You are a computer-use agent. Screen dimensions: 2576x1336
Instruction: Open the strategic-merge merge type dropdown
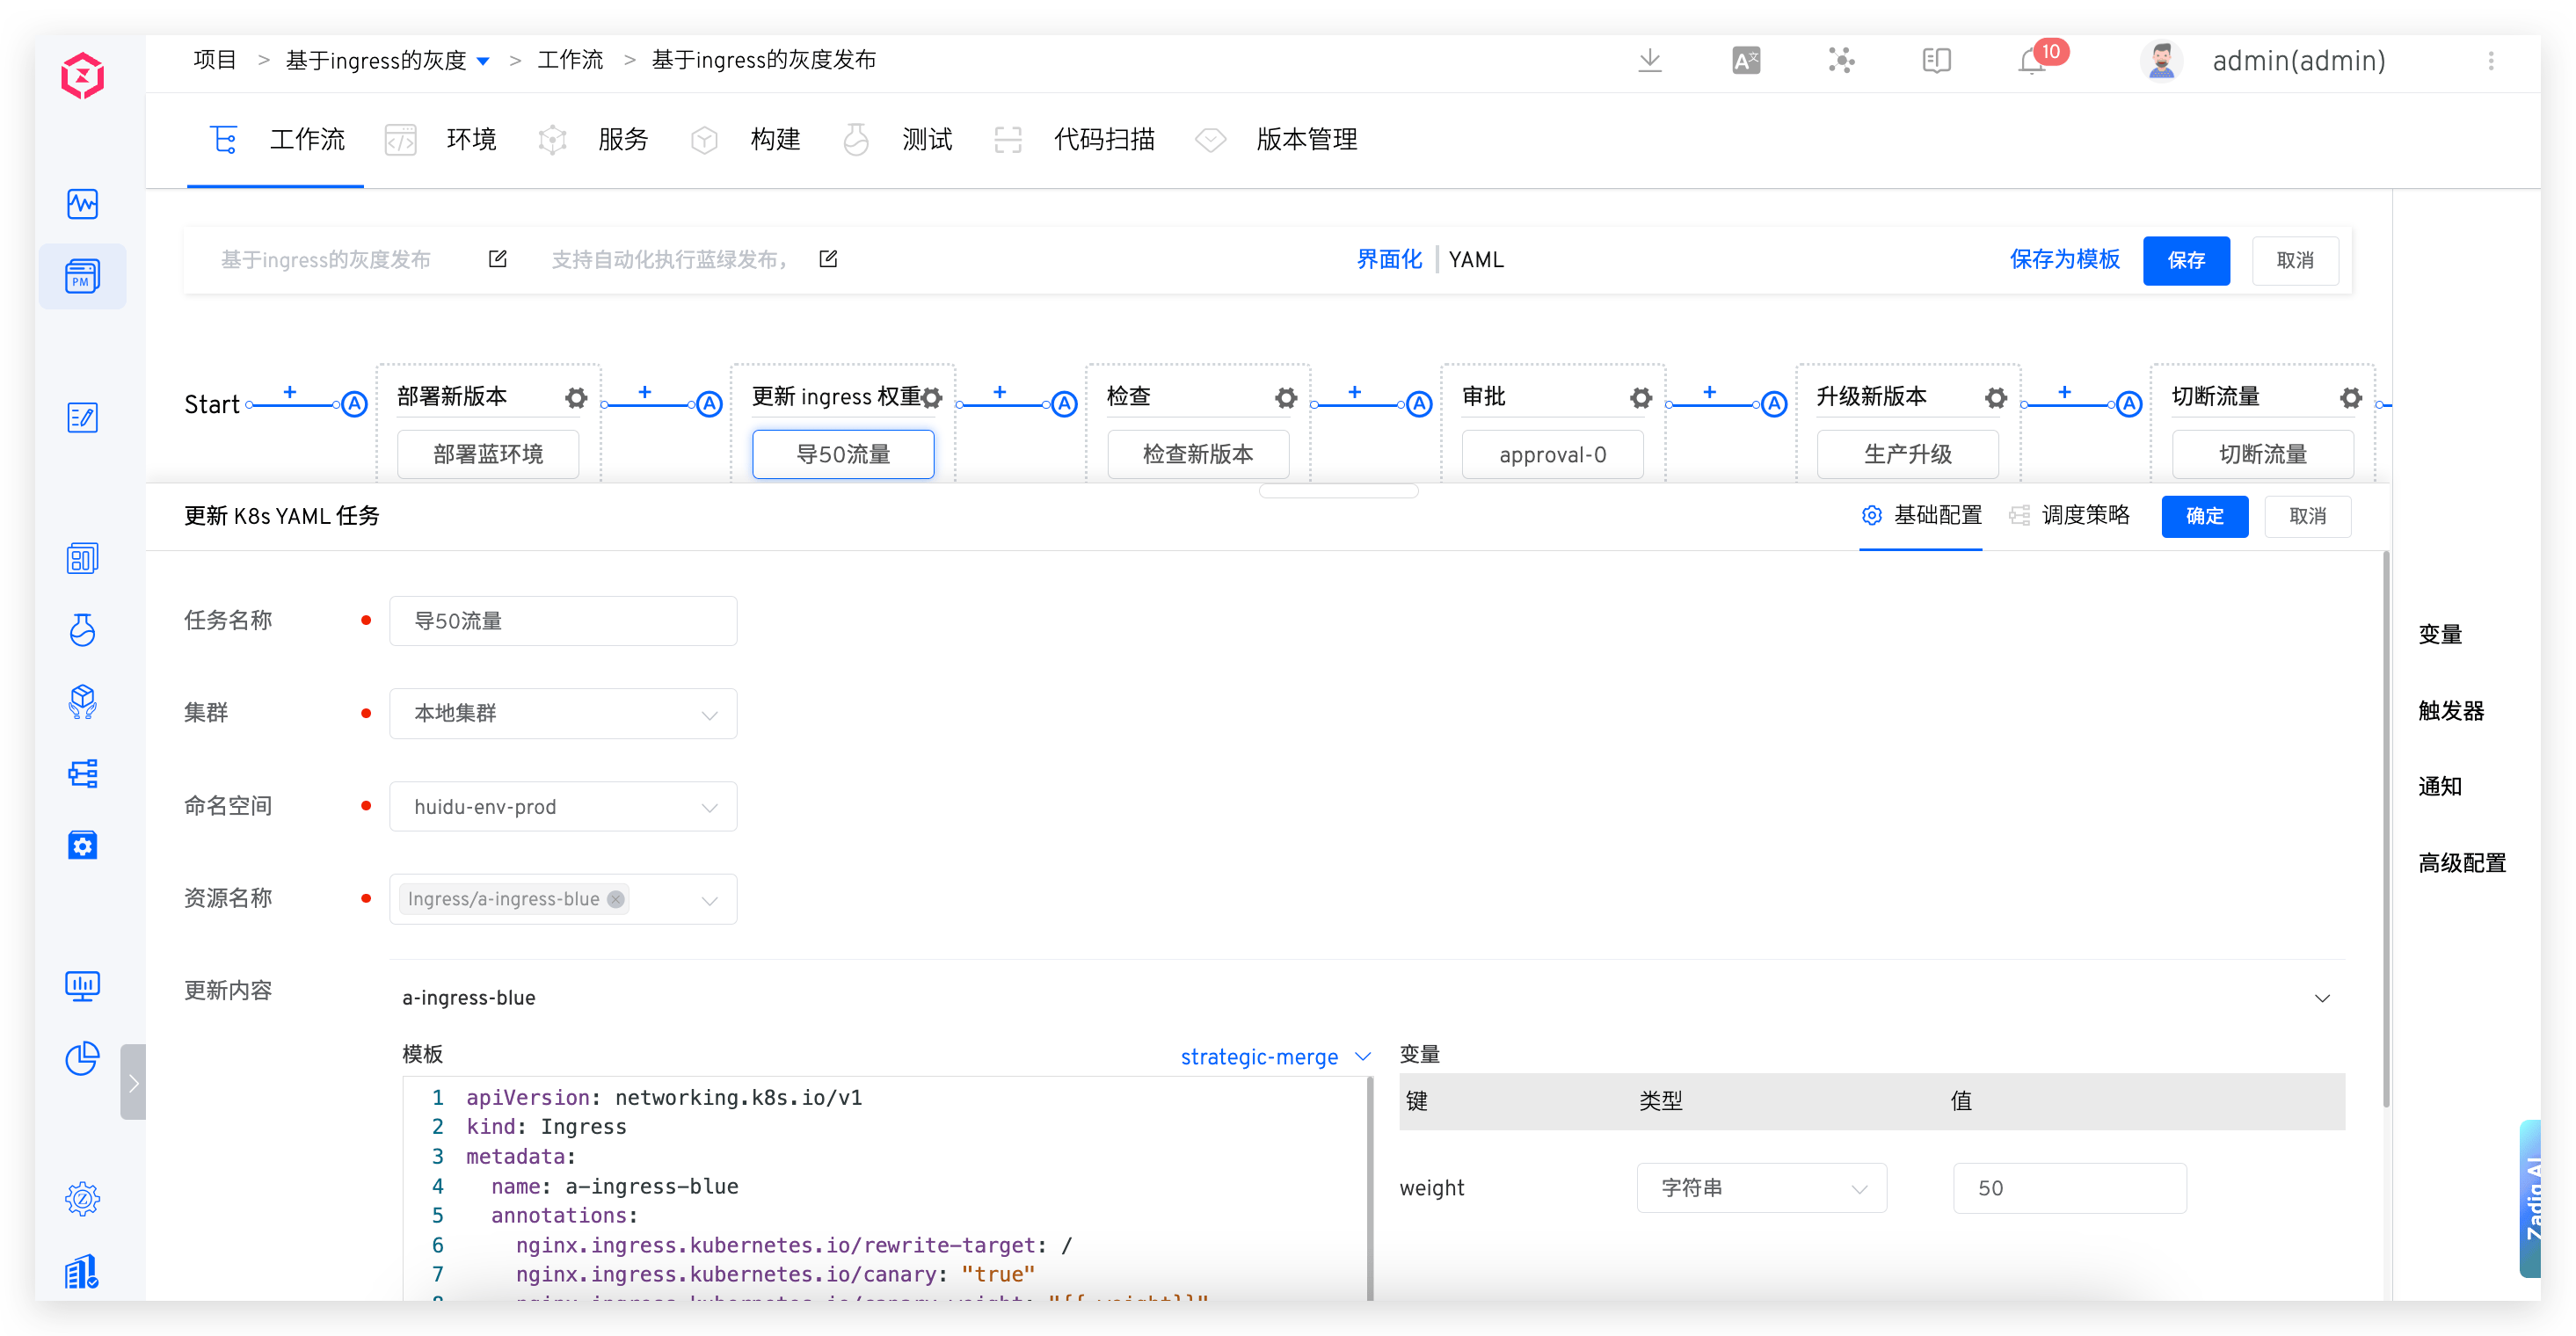point(1275,1056)
